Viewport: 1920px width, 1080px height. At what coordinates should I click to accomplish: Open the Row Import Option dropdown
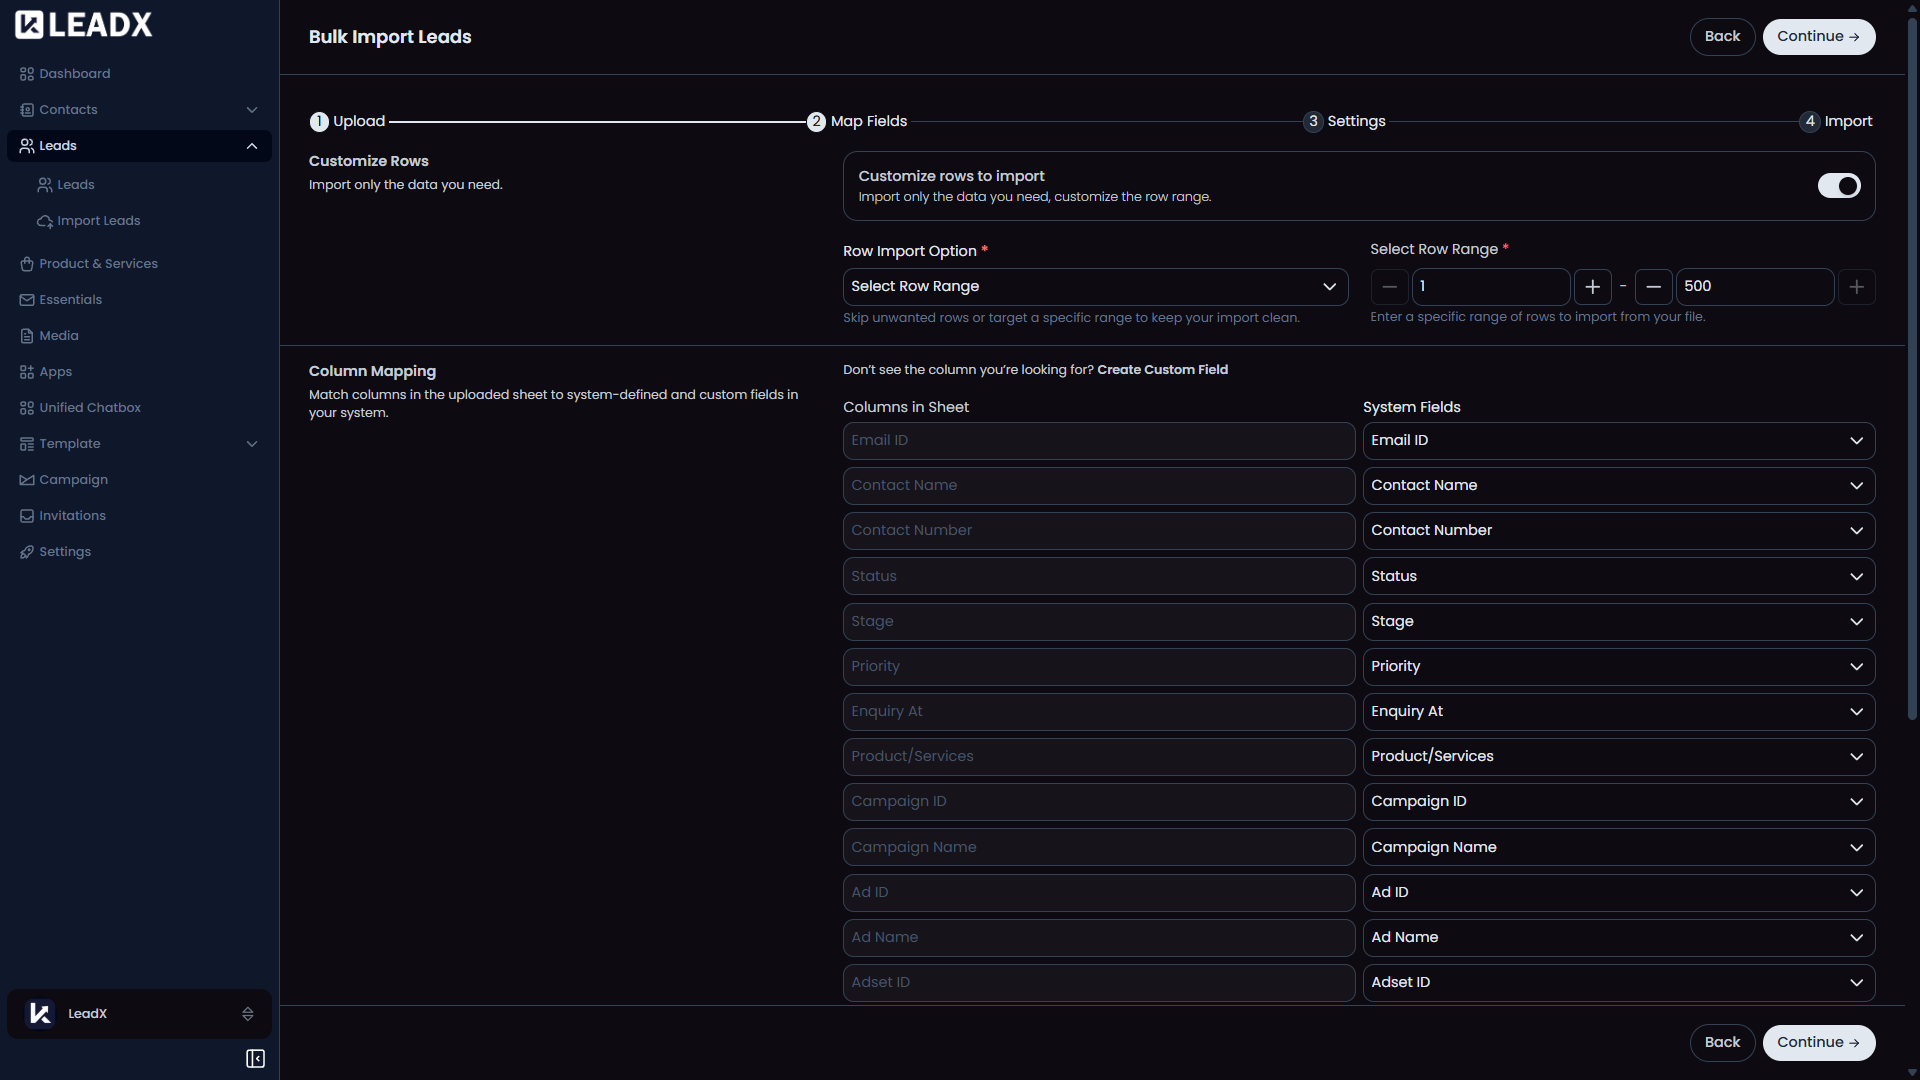tap(1095, 287)
